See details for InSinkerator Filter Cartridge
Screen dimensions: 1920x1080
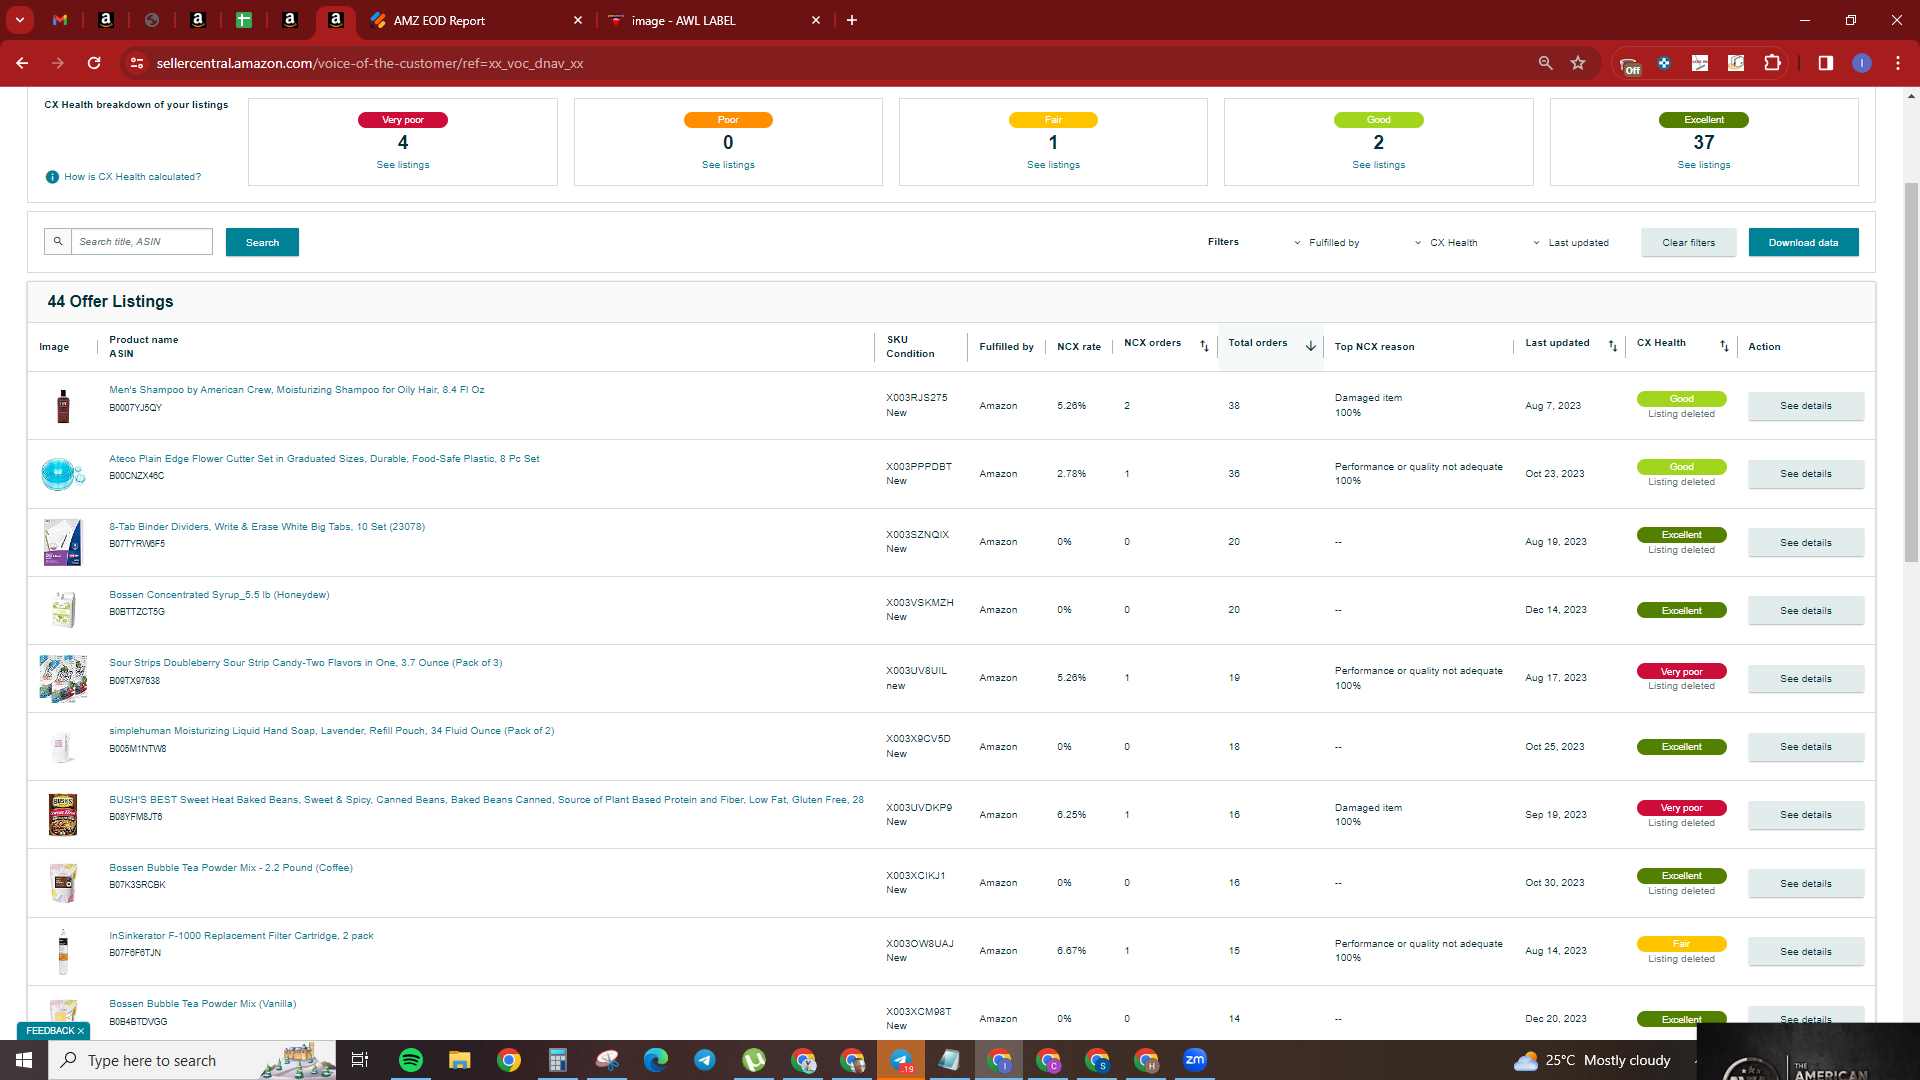1806,952
